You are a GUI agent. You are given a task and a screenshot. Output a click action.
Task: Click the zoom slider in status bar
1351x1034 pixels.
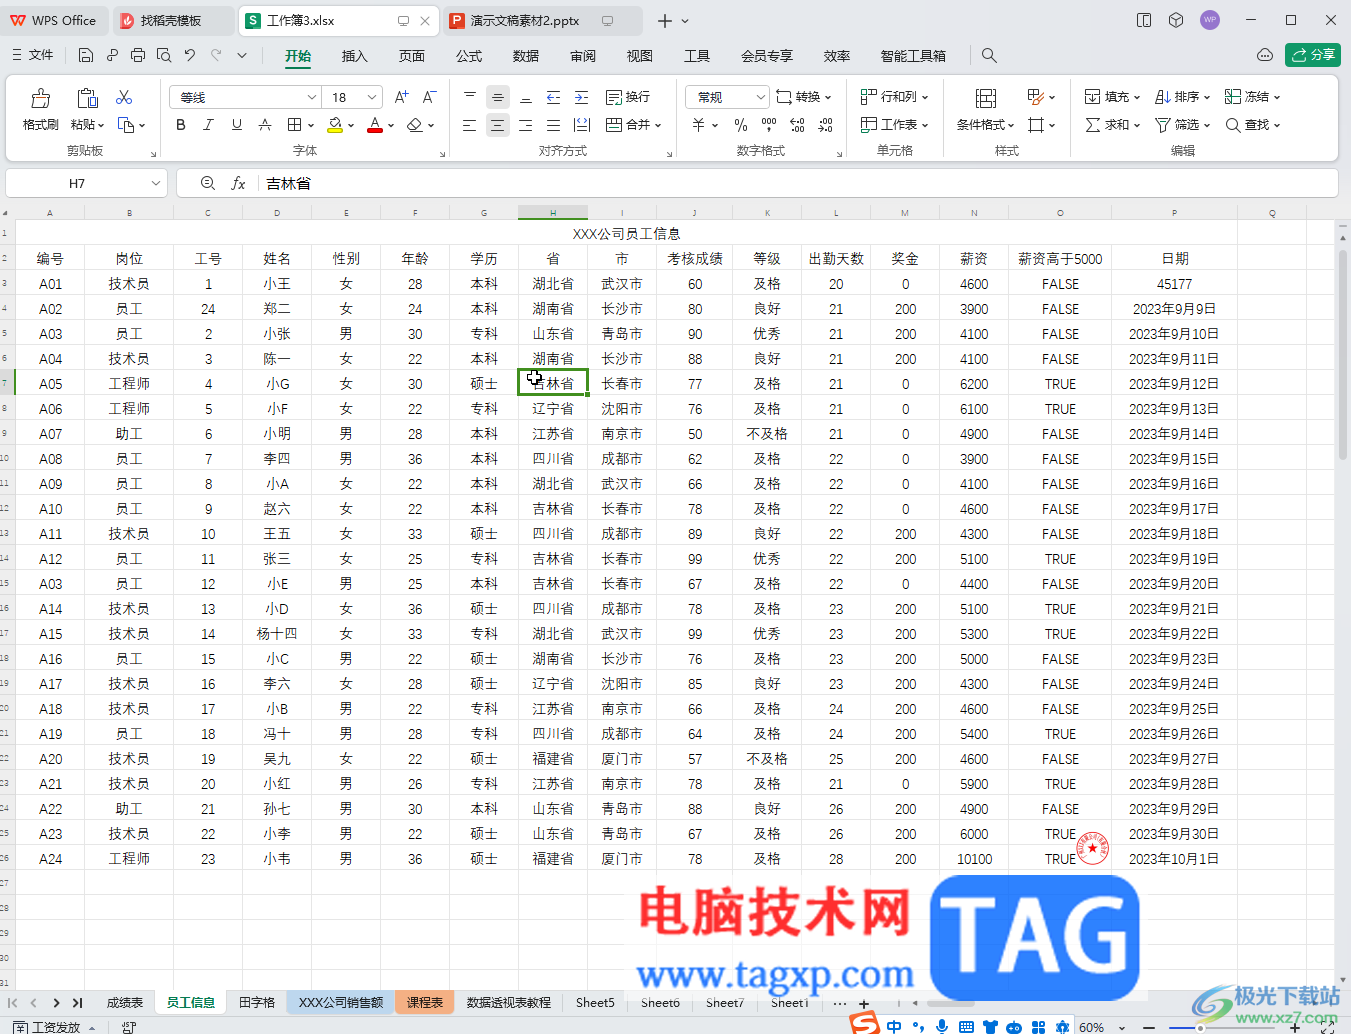(x=1200, y=1027)
